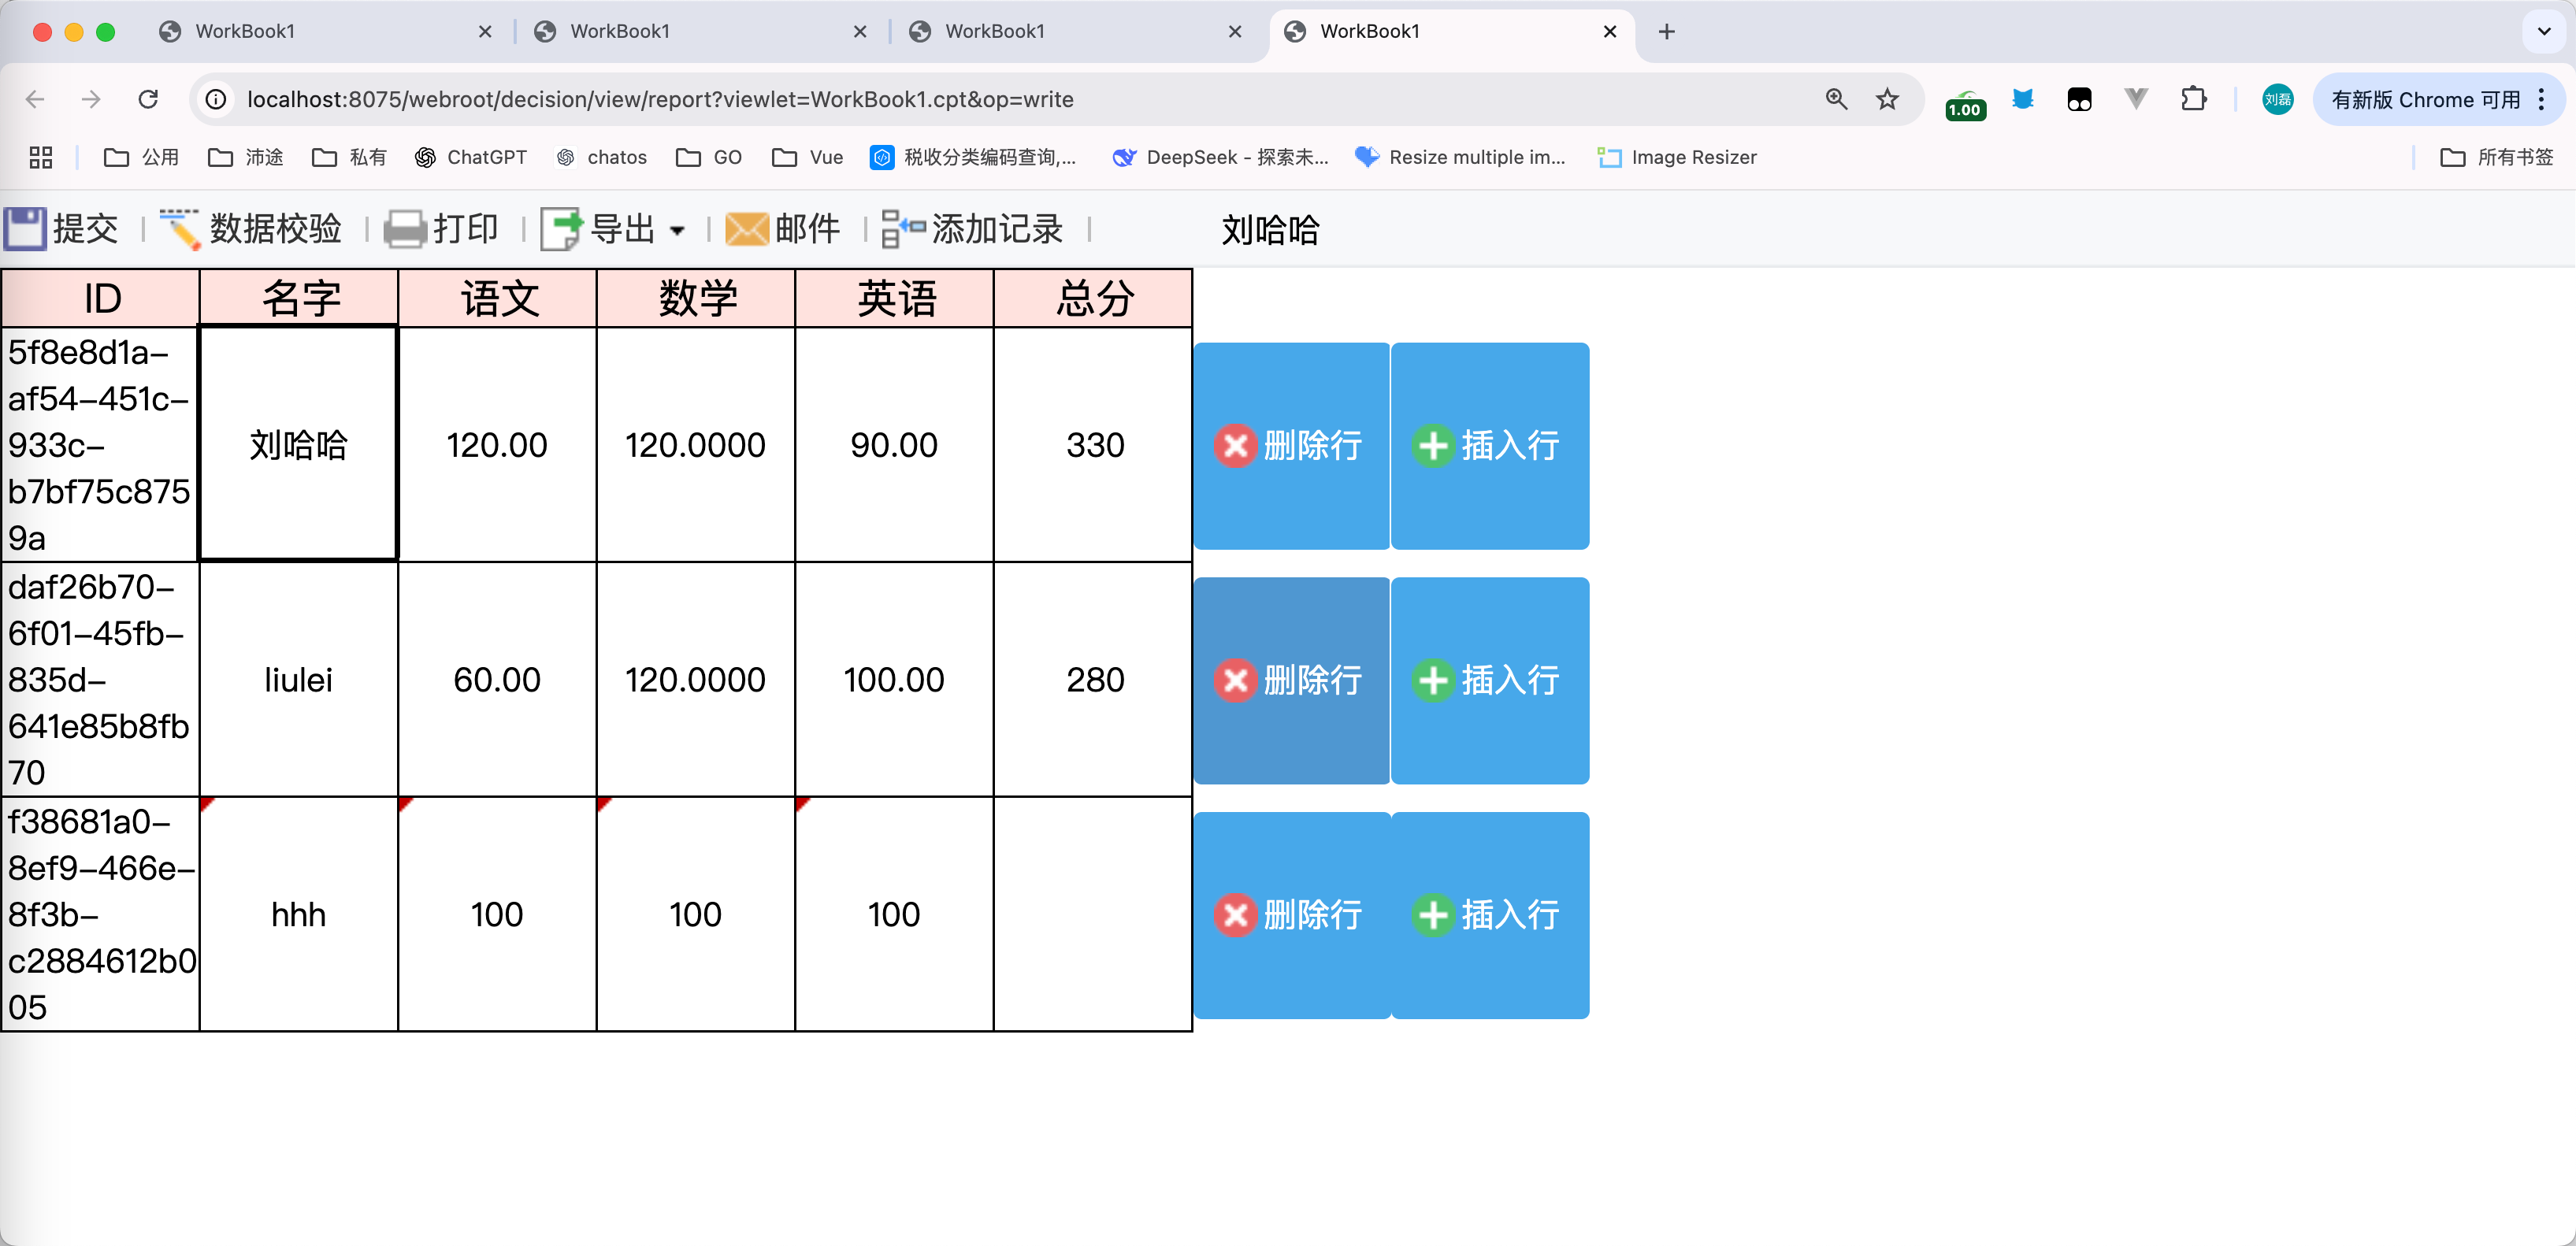The width and height of the screenshot is (2576, 1246).
Task: Open the Vue bookmark folder
Action: click(807, 157)
